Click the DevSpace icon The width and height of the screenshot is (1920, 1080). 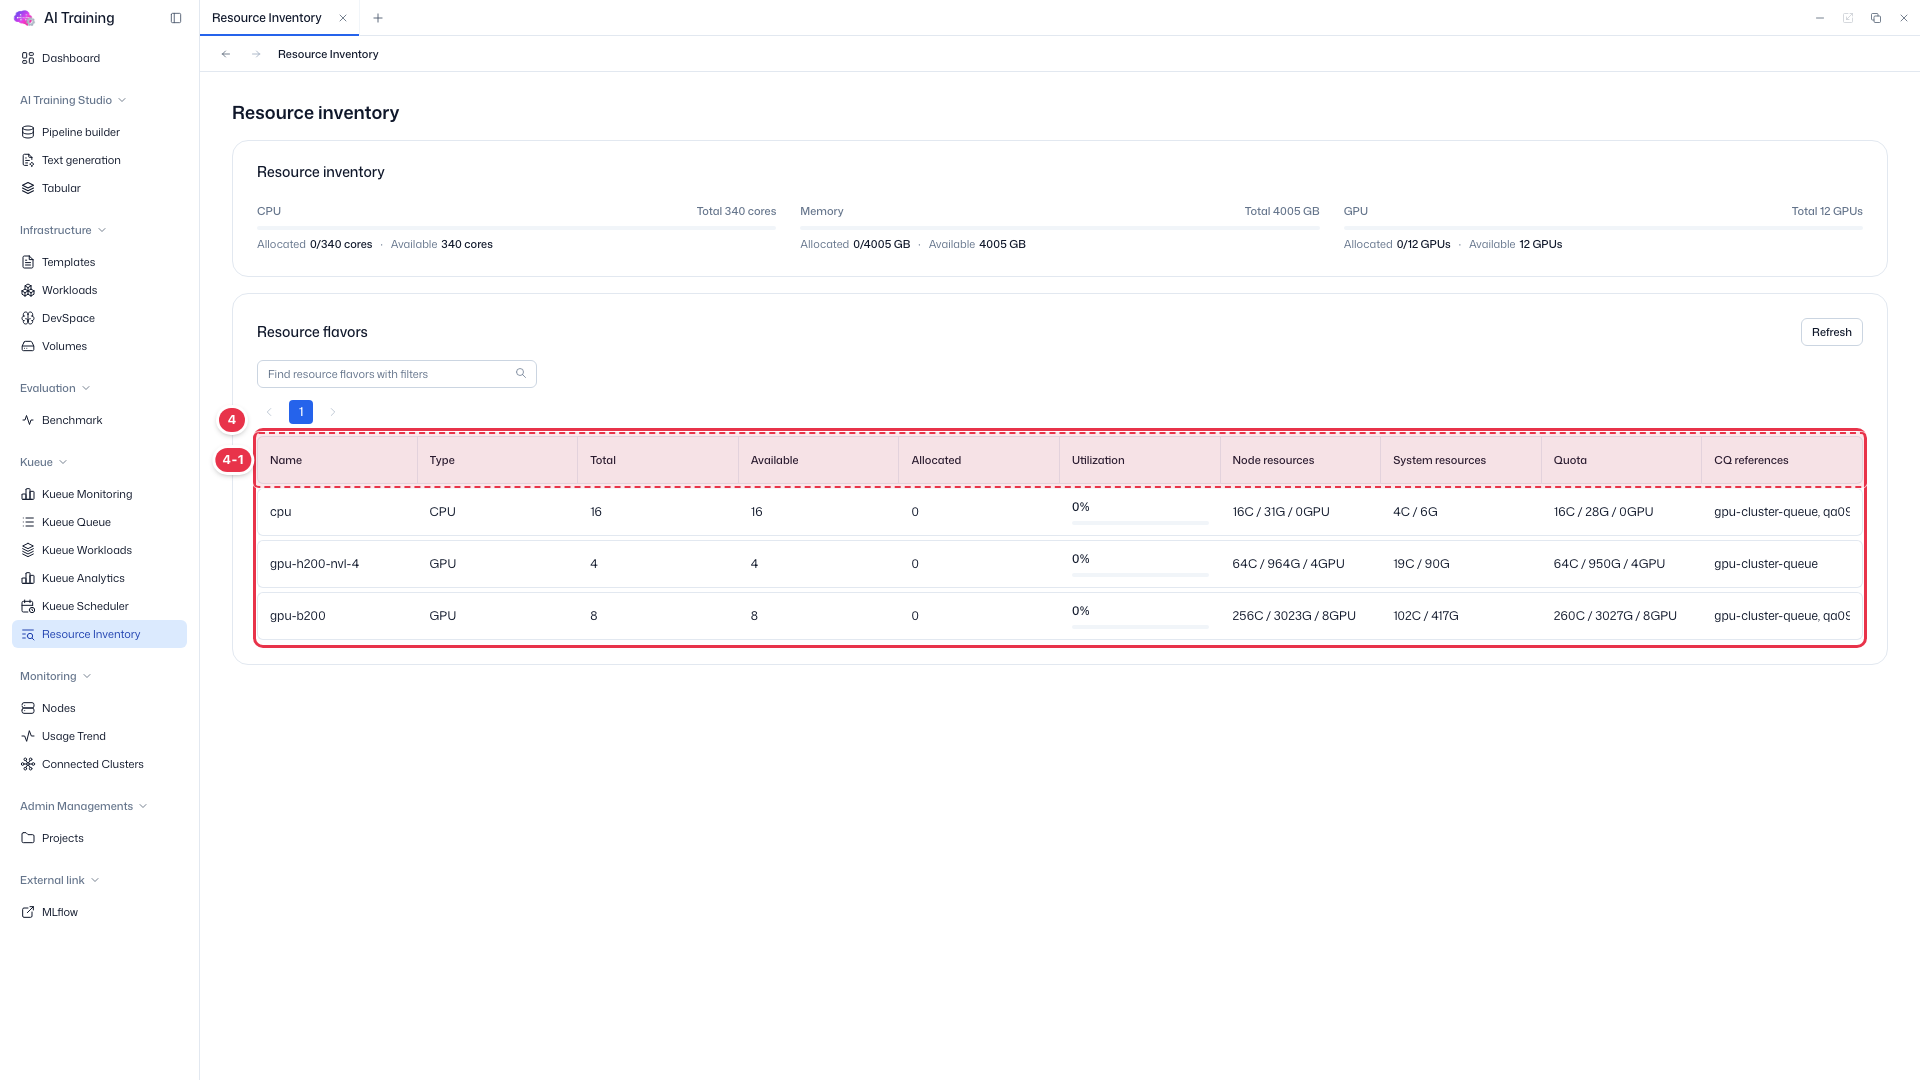[x=28, y=318]
